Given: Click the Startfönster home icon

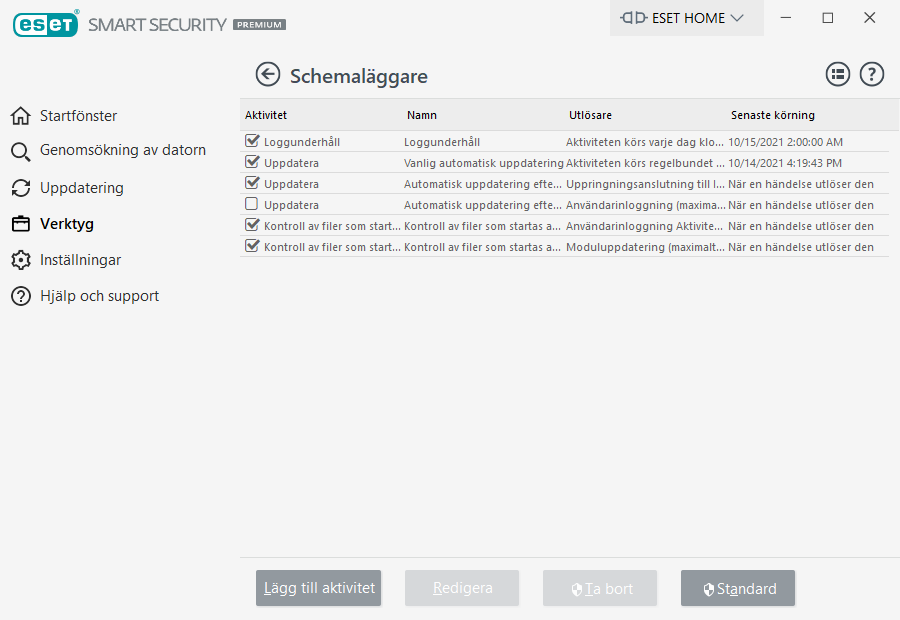Looking at the screenshot, I should pyautogui.click(x=20, y=116).
